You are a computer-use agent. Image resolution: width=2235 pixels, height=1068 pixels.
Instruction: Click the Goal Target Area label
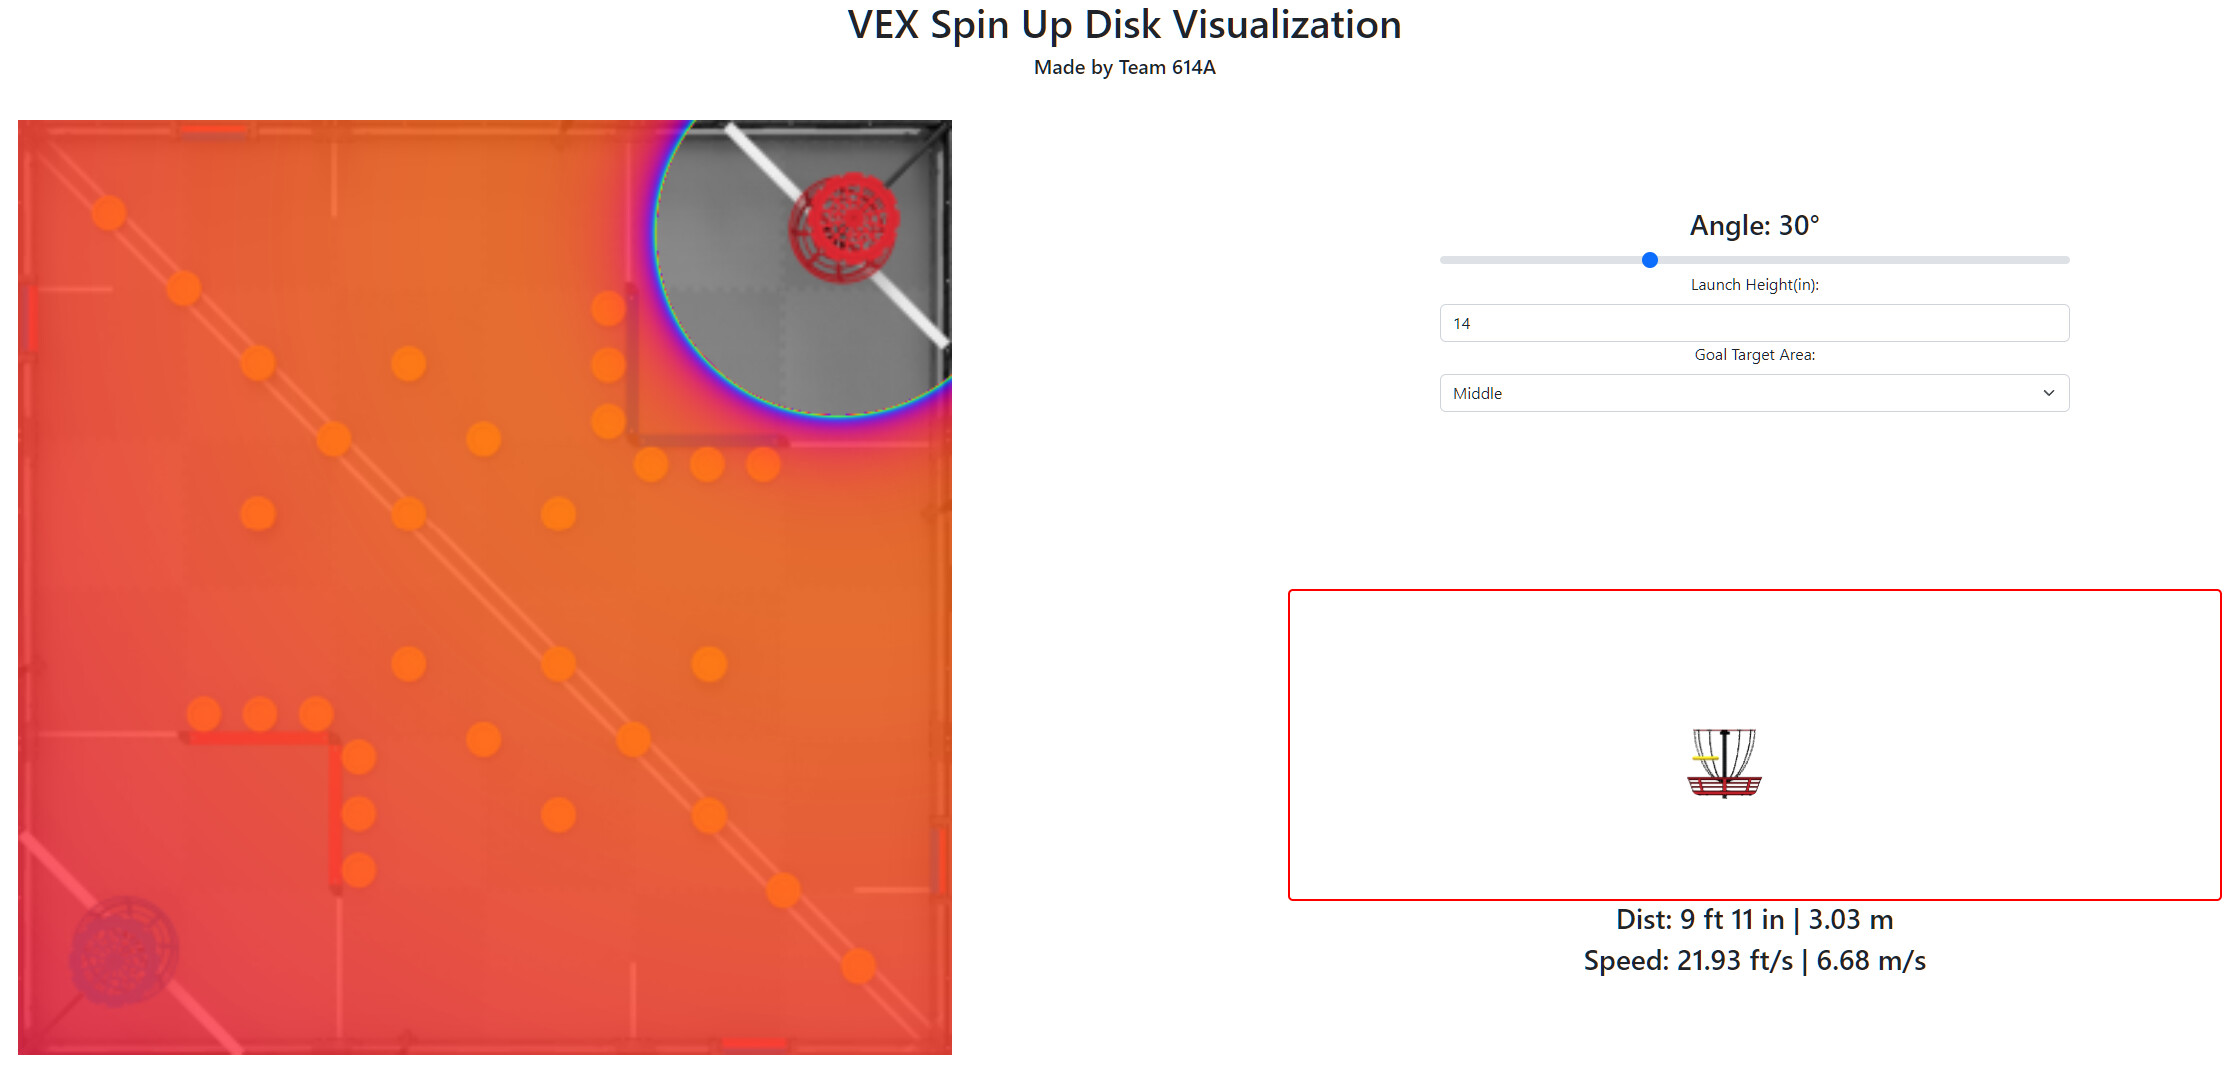point(1754,355)
